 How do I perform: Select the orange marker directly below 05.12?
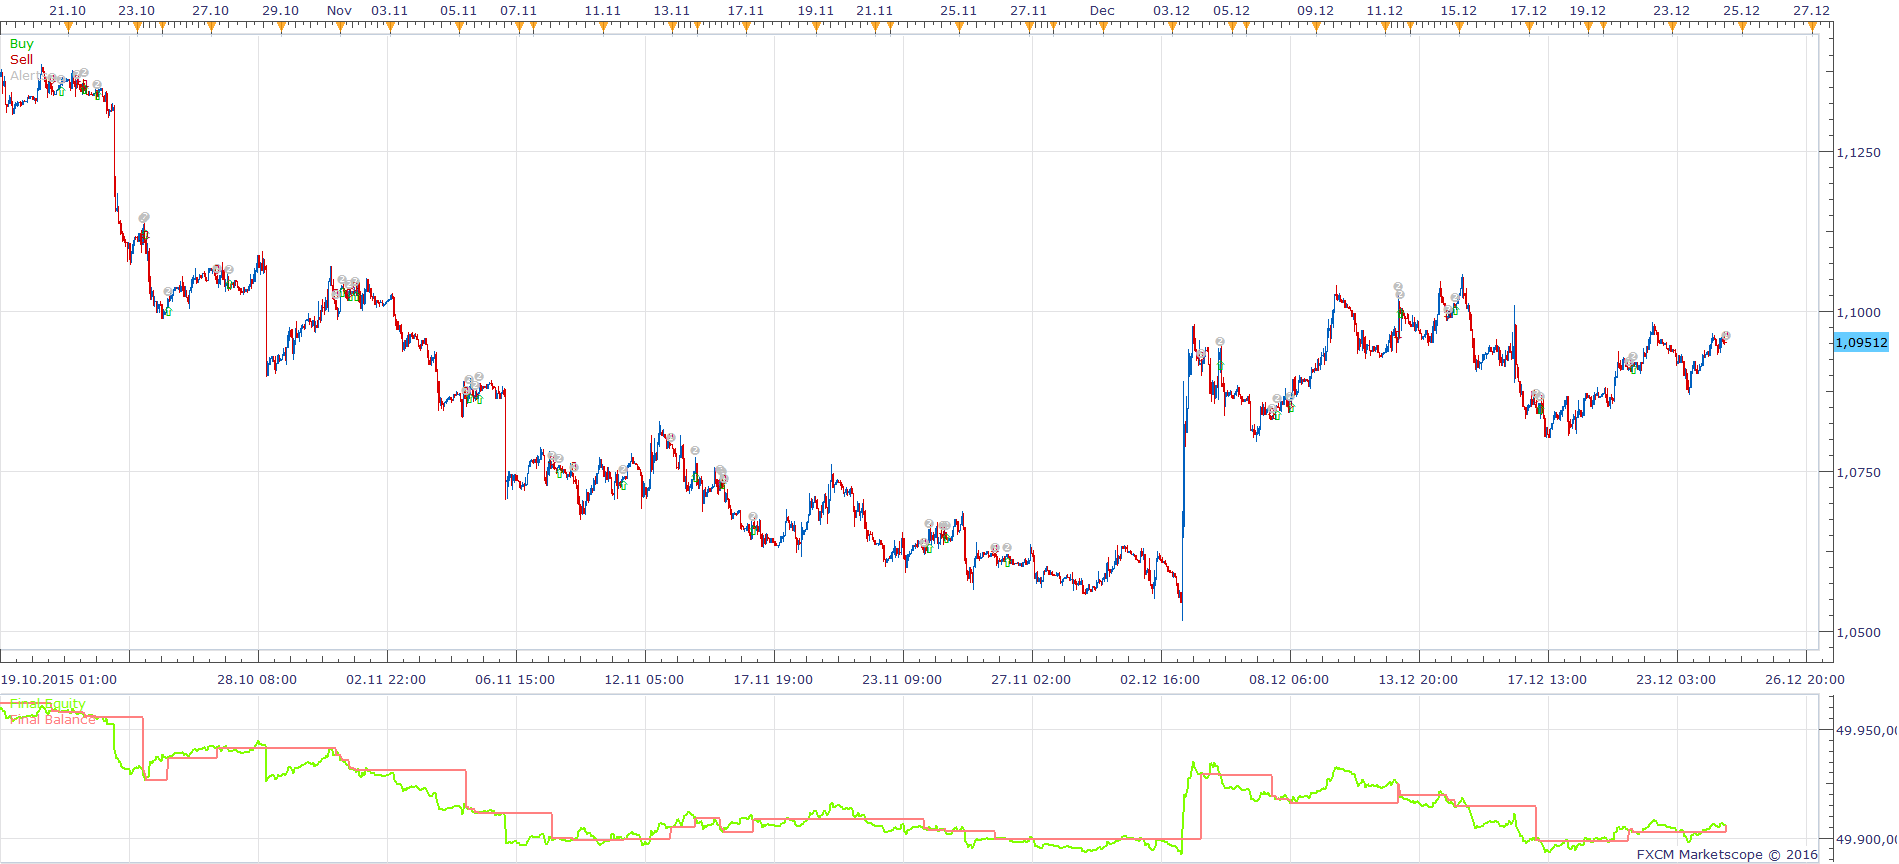tap(1232, 27)
